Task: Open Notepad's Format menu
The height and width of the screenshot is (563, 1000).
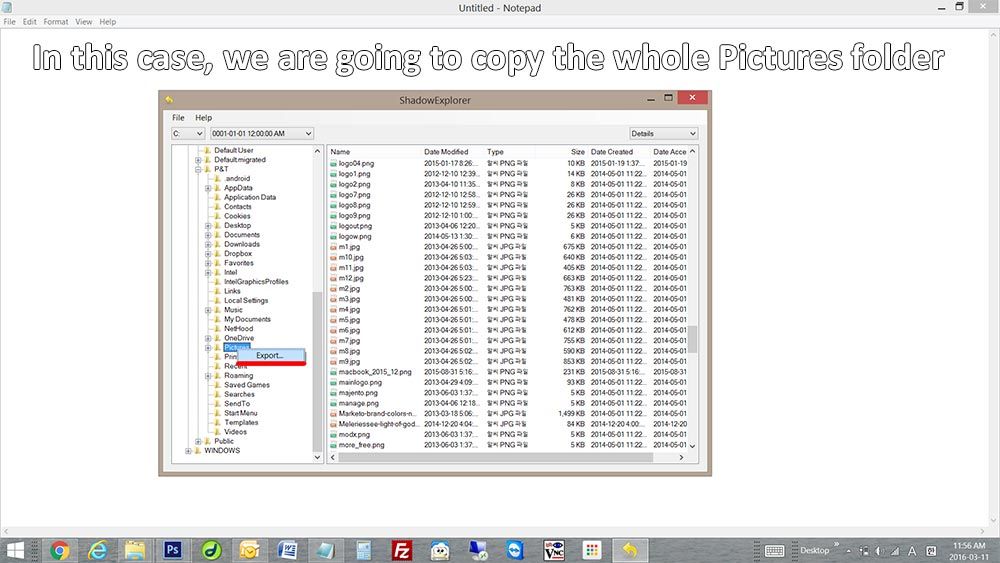Action: 55,22
